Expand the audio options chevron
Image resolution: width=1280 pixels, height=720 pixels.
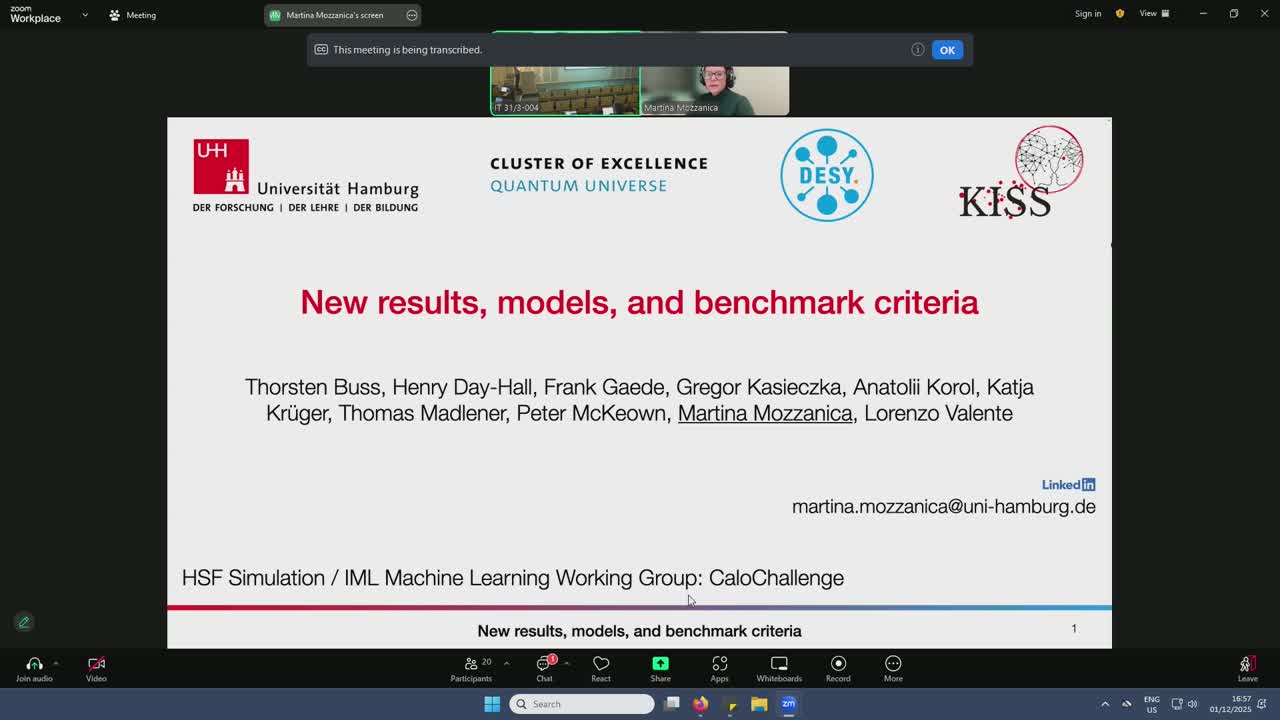coord(56,663)
